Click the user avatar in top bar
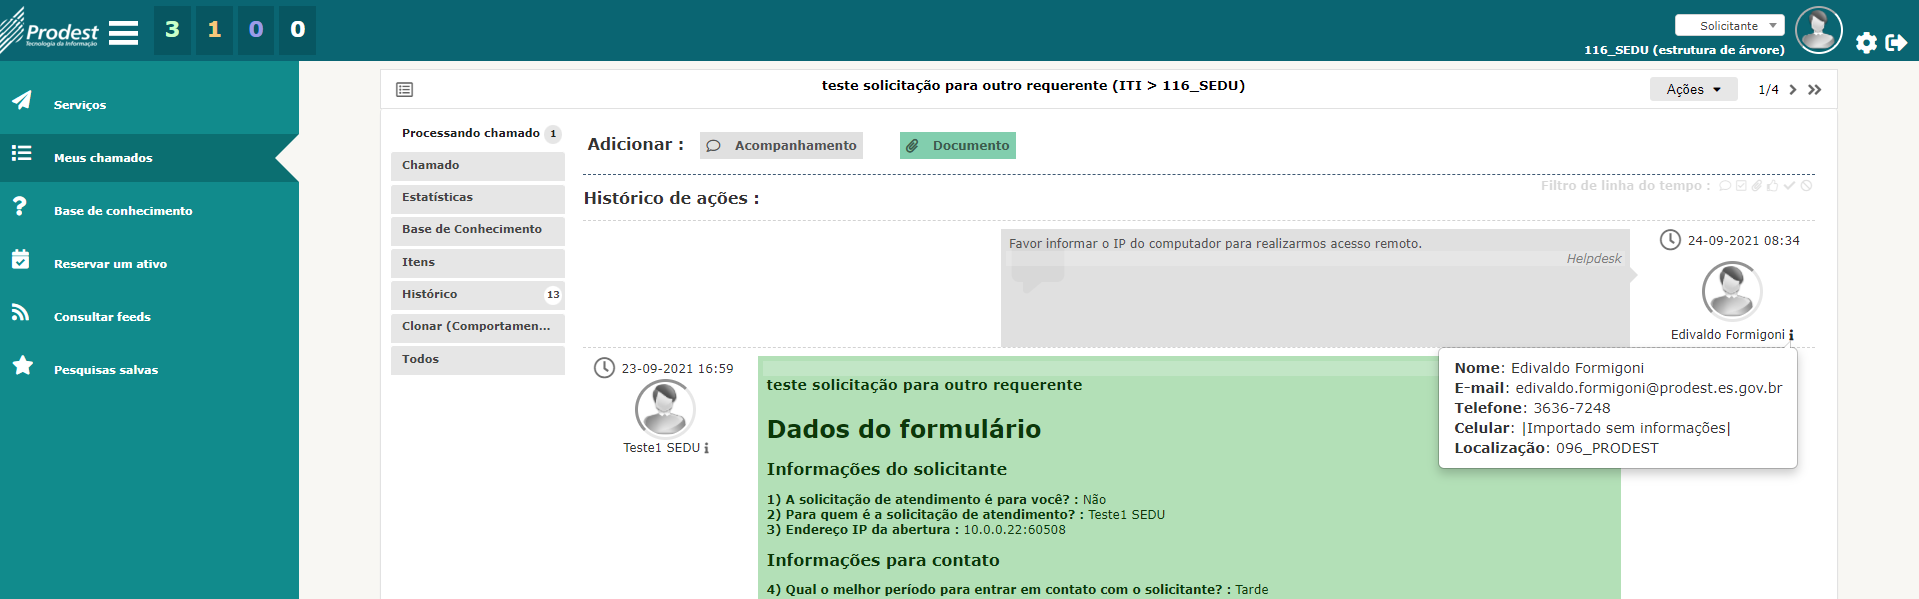The width and height of the screenshot is (1919, 599). pyautogui.click(x=1818, y=30)
